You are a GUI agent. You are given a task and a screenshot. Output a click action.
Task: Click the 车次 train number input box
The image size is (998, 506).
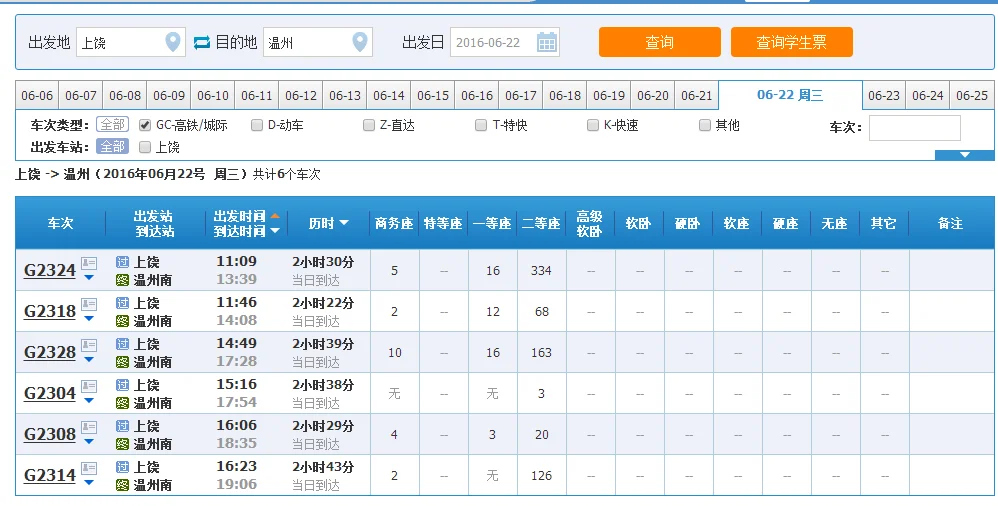(915, 128)
